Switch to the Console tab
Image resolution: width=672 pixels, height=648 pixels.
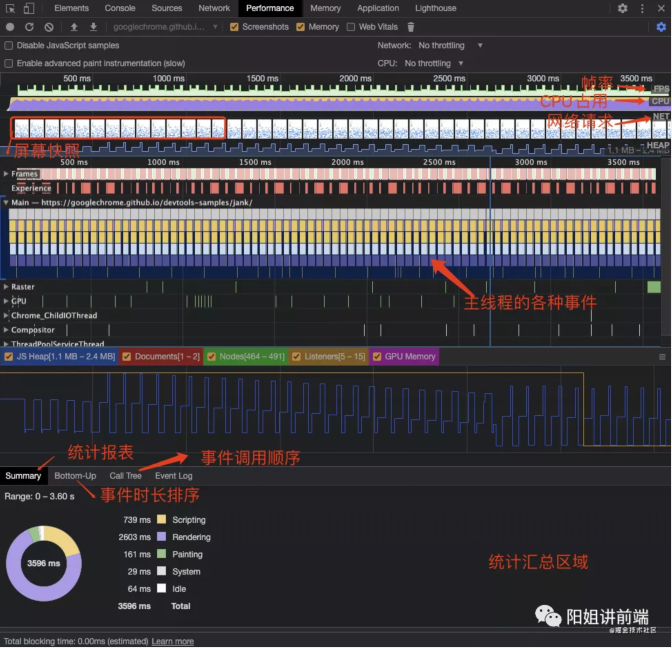pyautogui.click(x=120, y=8)
